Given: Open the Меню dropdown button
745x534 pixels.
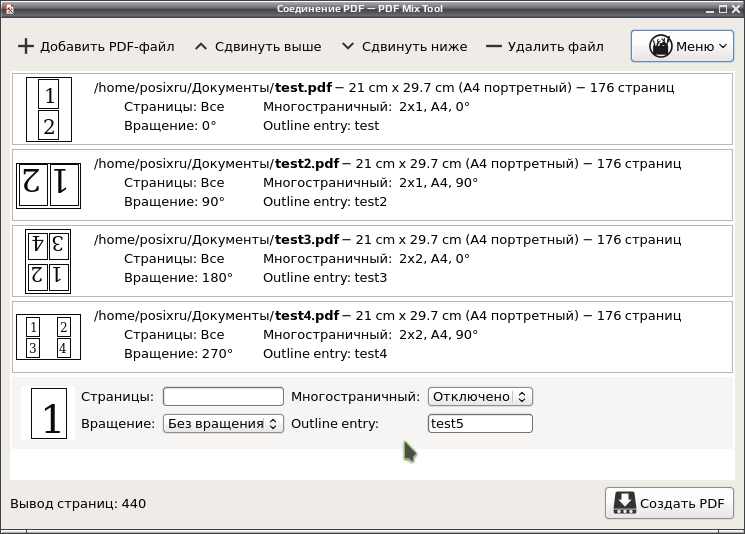Looking at the screenshot, I should [682, 46].
